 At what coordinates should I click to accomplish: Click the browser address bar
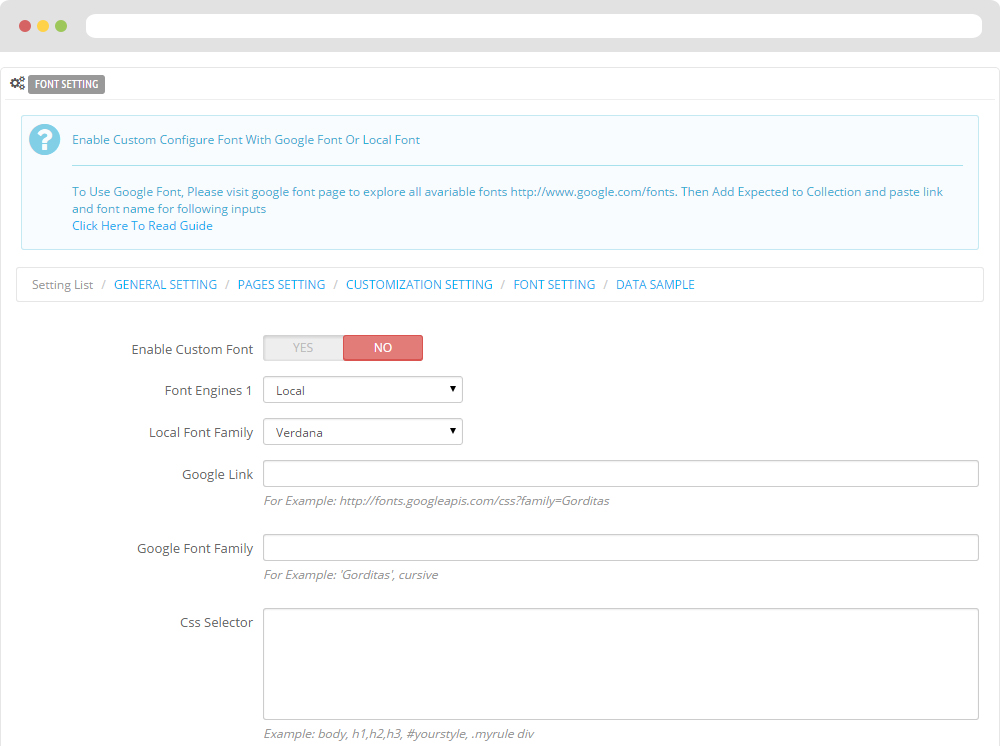coord(534,26)
